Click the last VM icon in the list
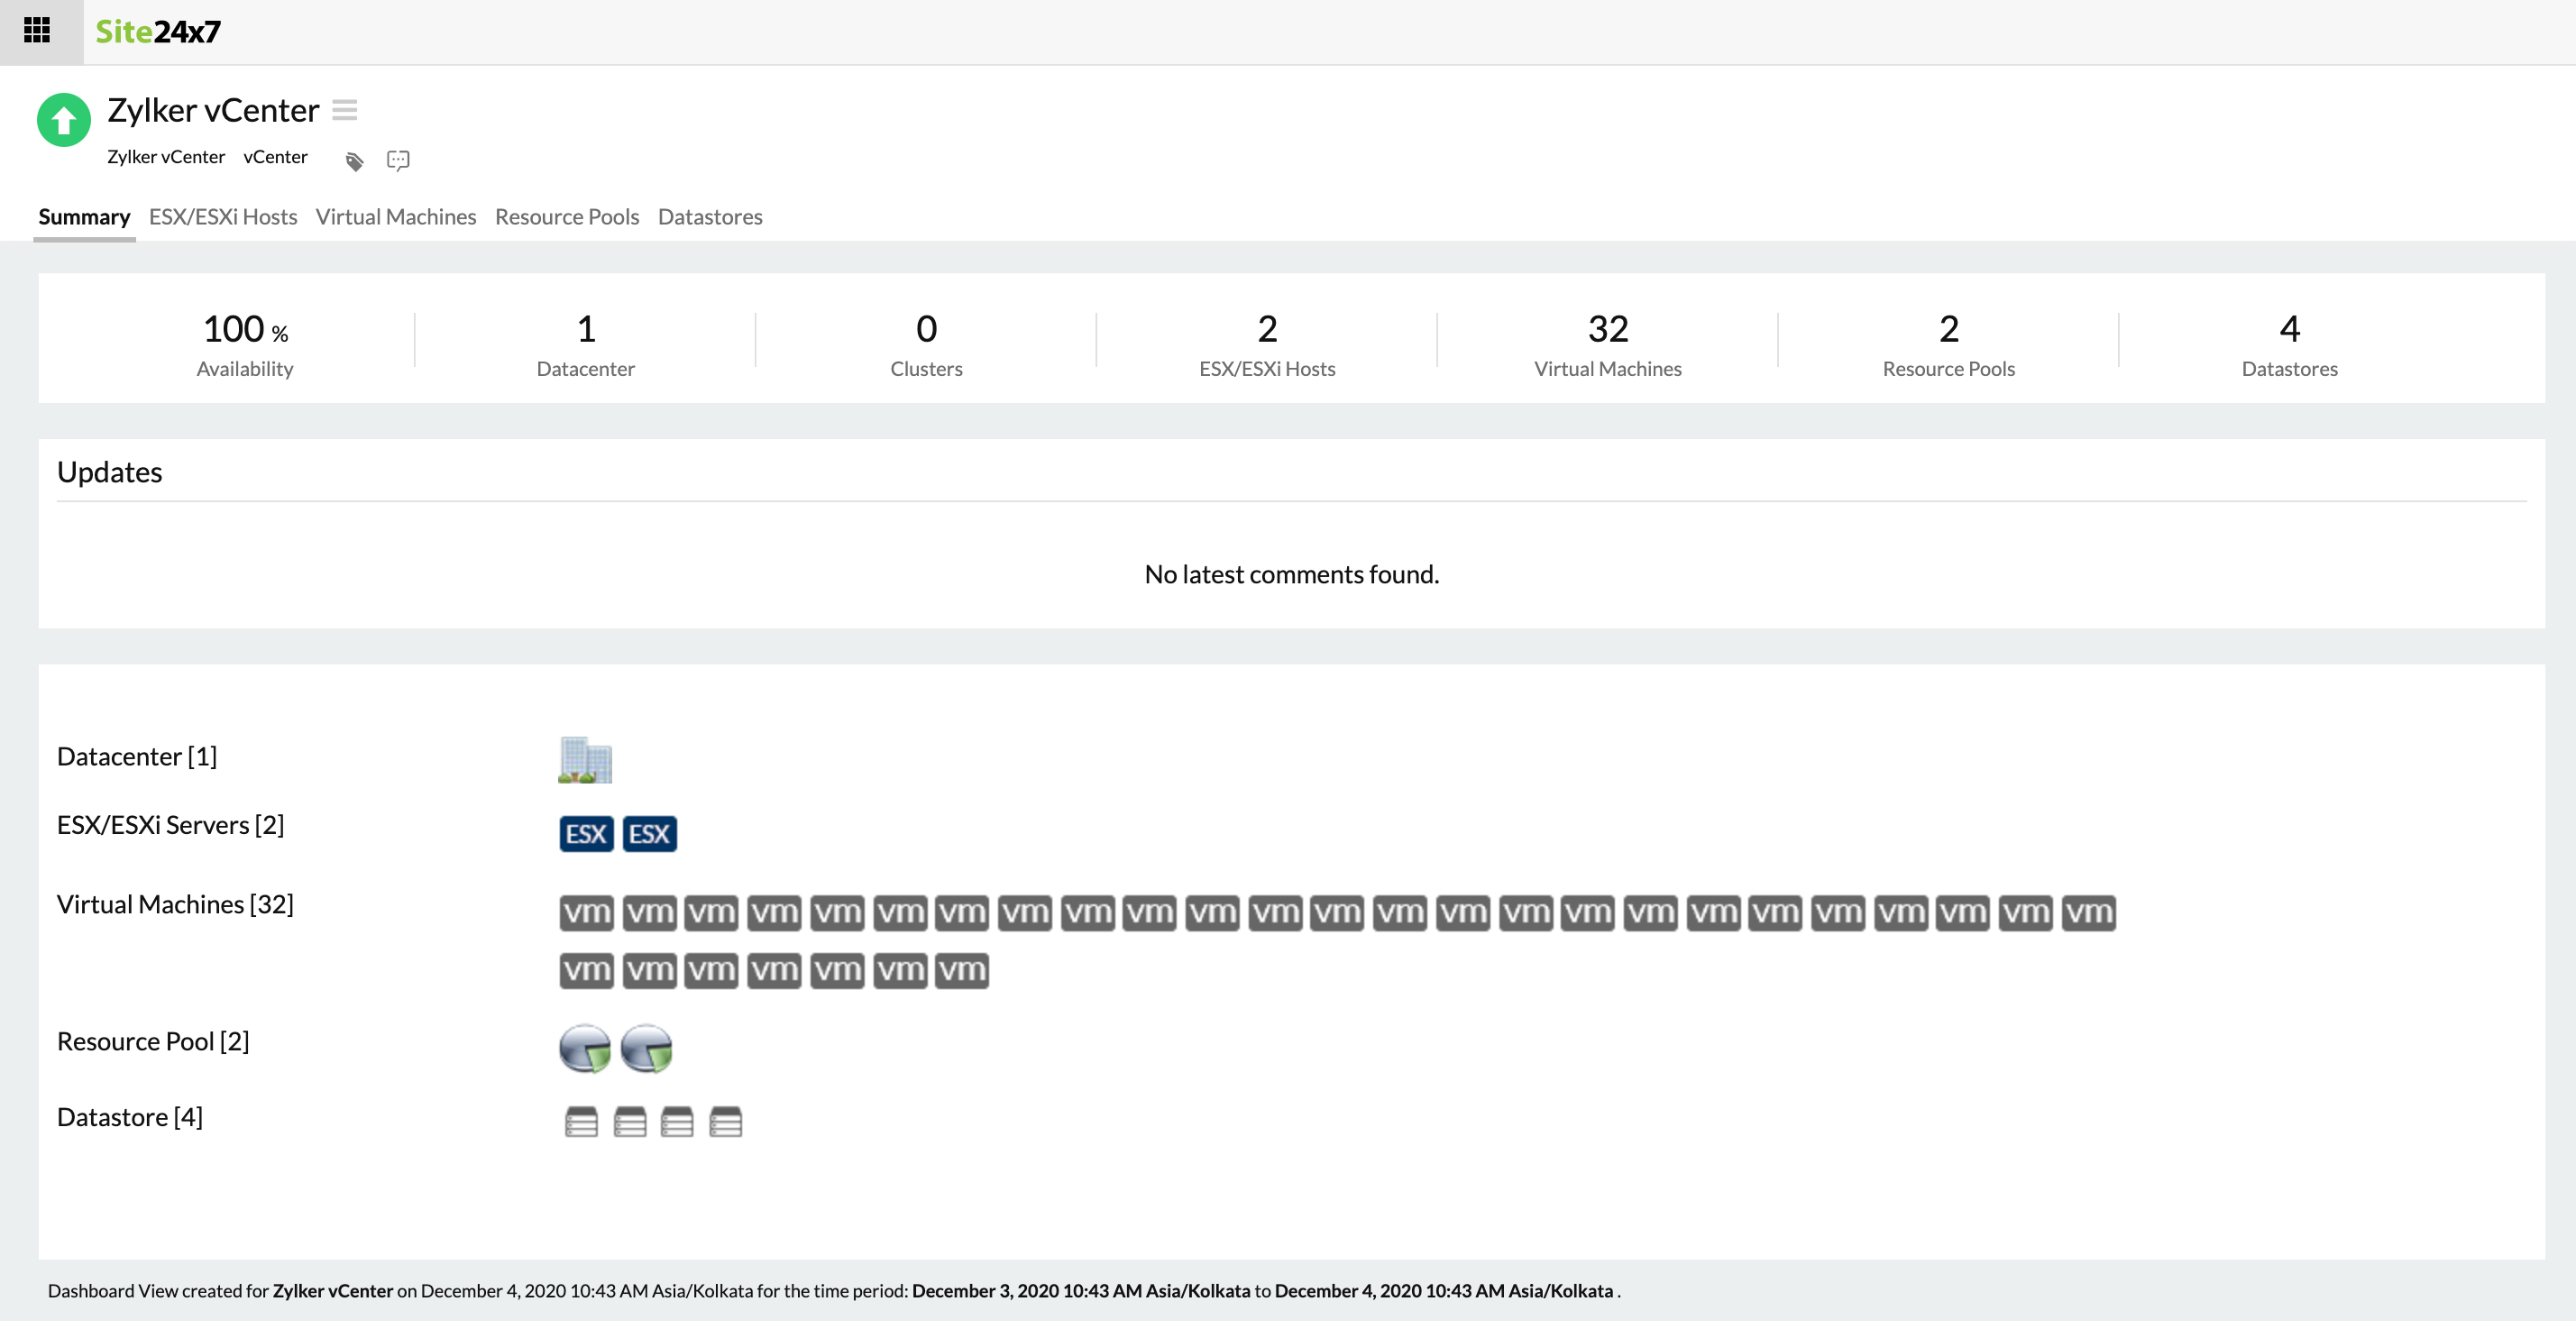This screenshot has height=1329, width=2576. coord(963,969)
